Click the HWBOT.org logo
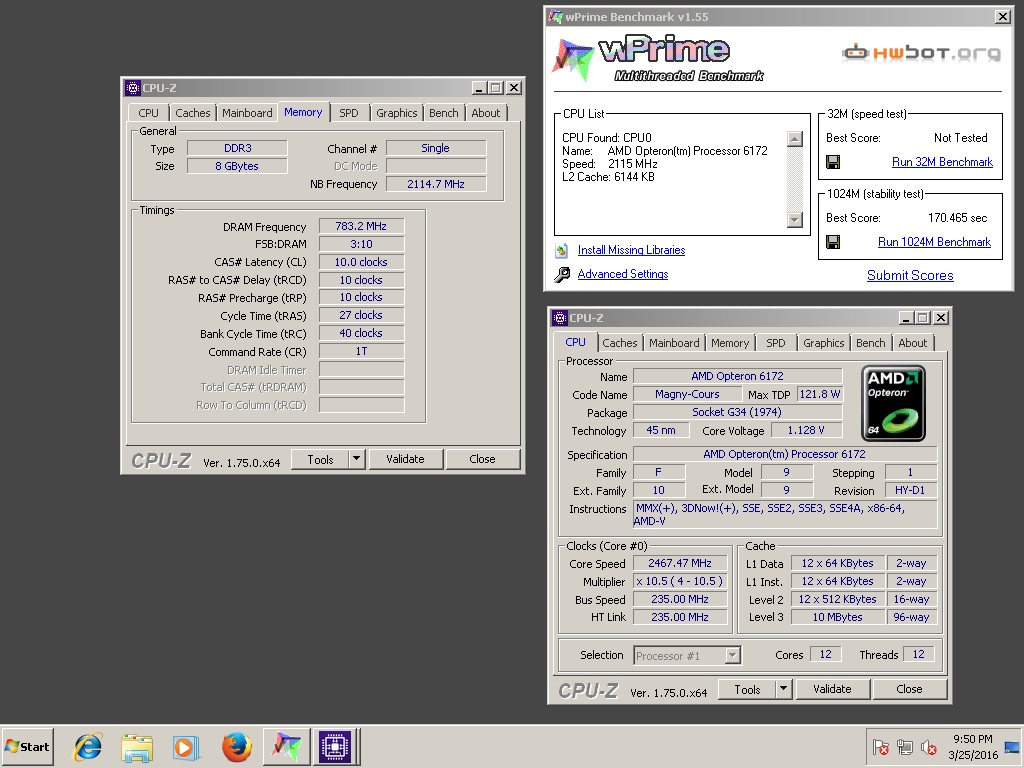 921,52
